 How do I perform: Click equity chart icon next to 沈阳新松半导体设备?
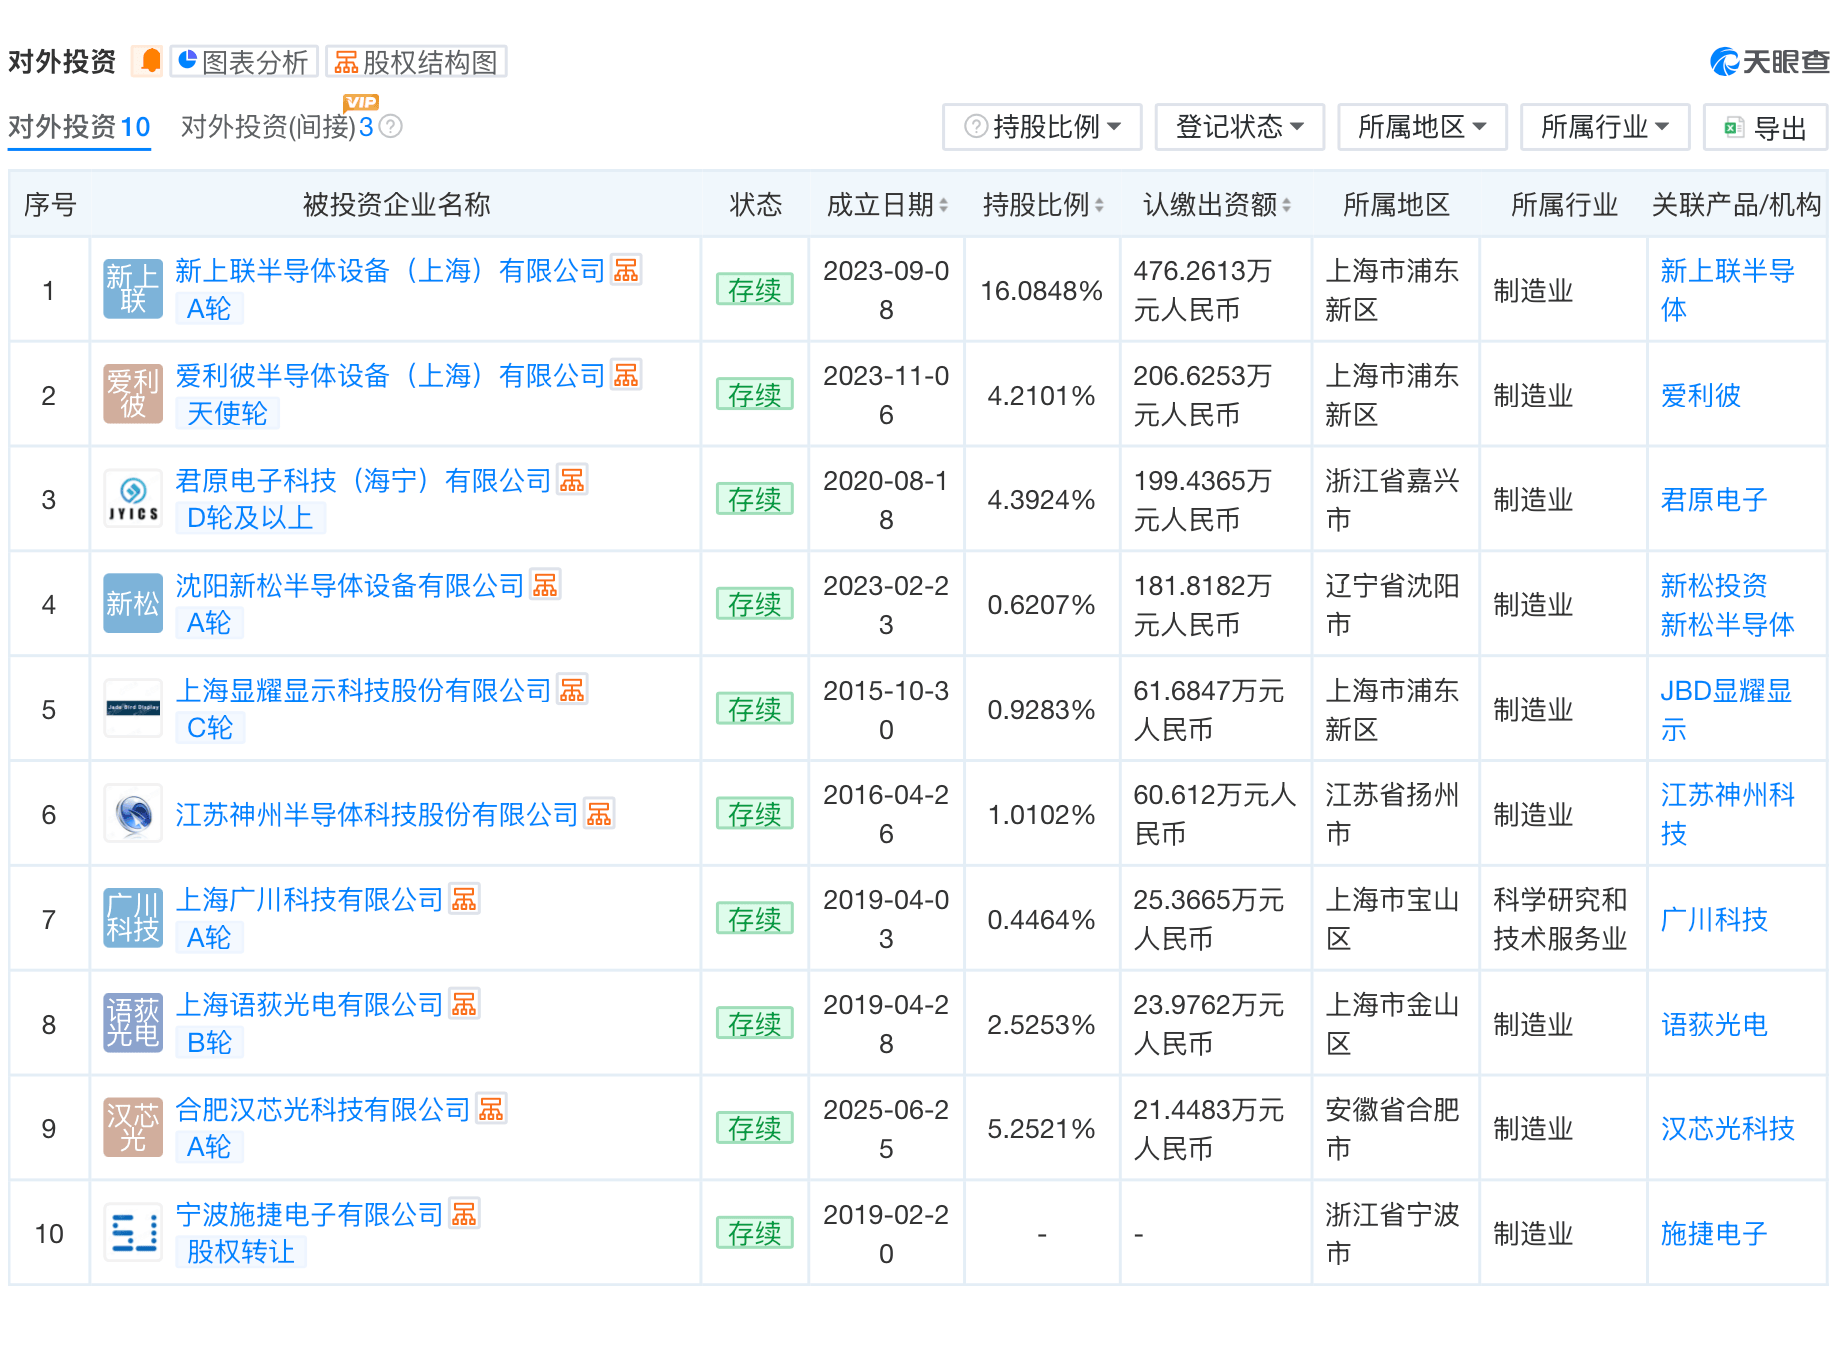click(x=545, y=585)
